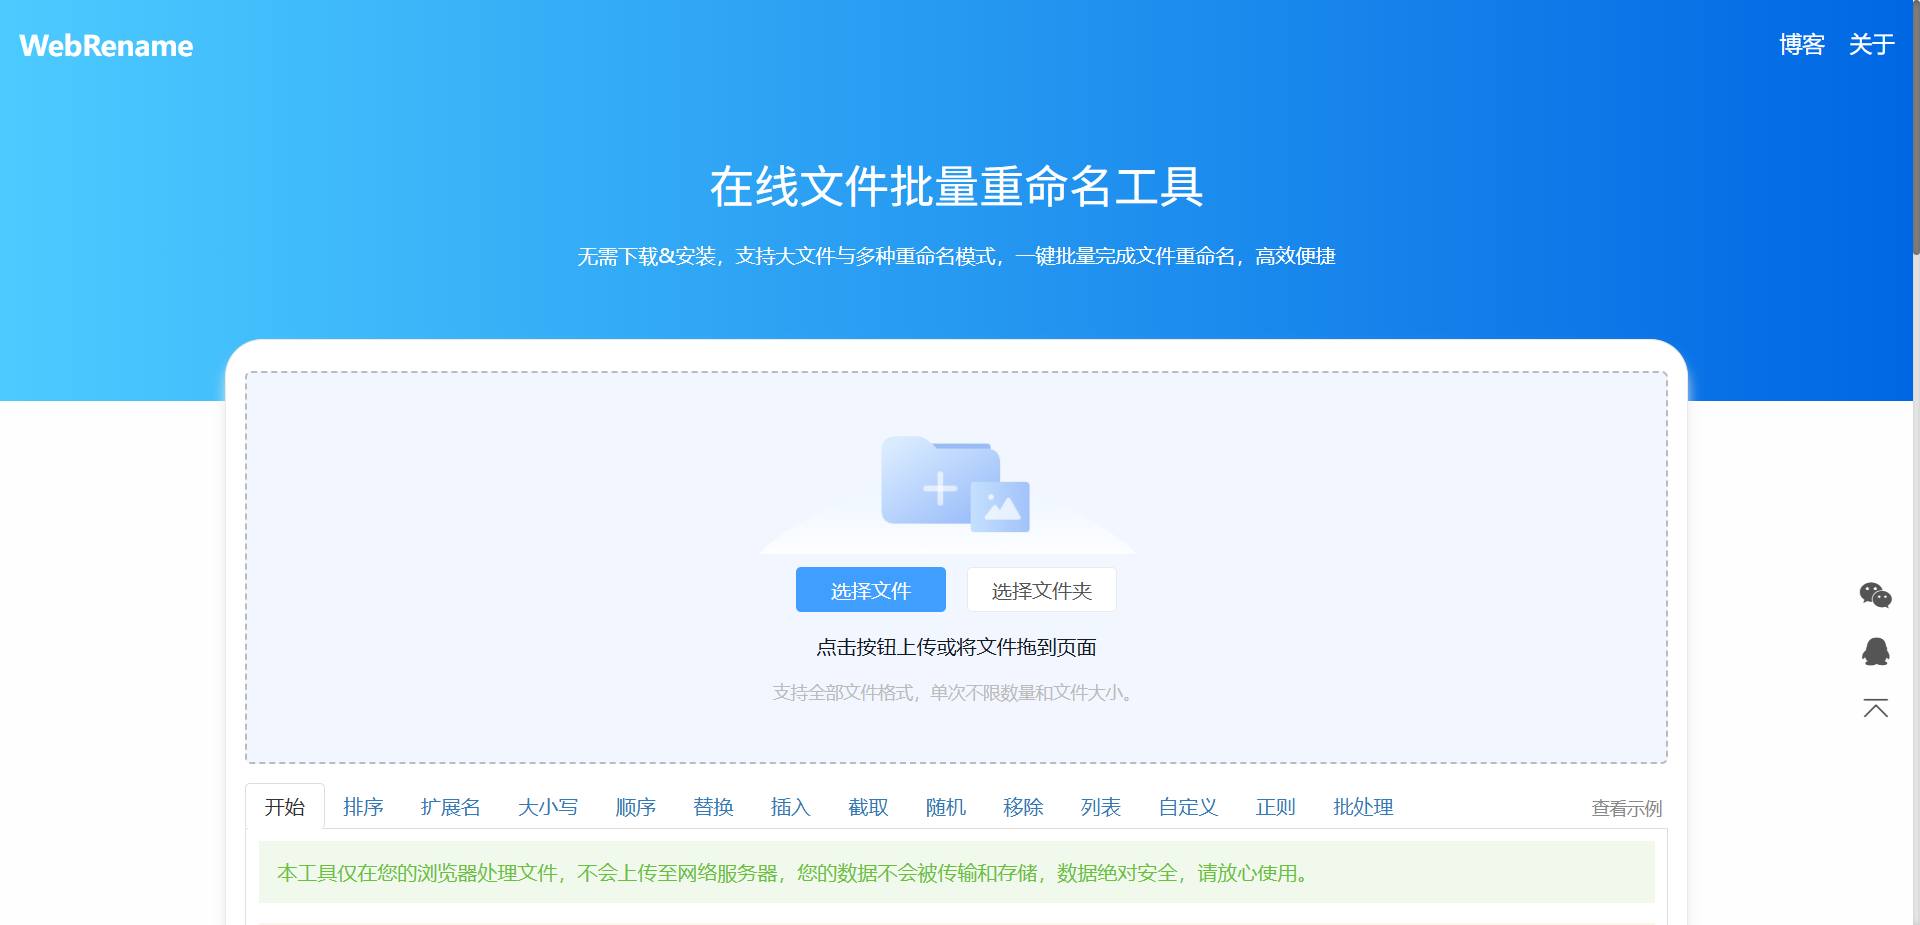Click the QQ contact icon

click(1876, 651)
